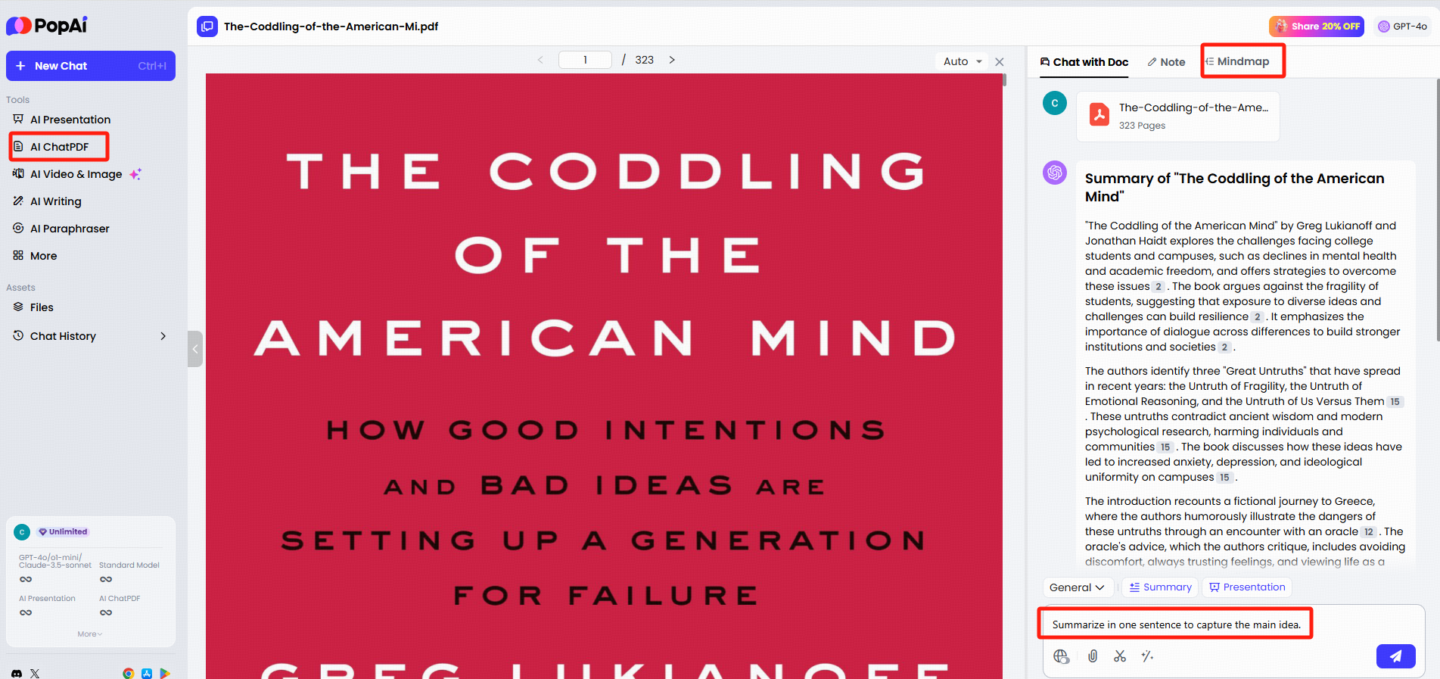Open AI Paraphraser tool
Screen dimensions: 1440x679
point(61,229)
